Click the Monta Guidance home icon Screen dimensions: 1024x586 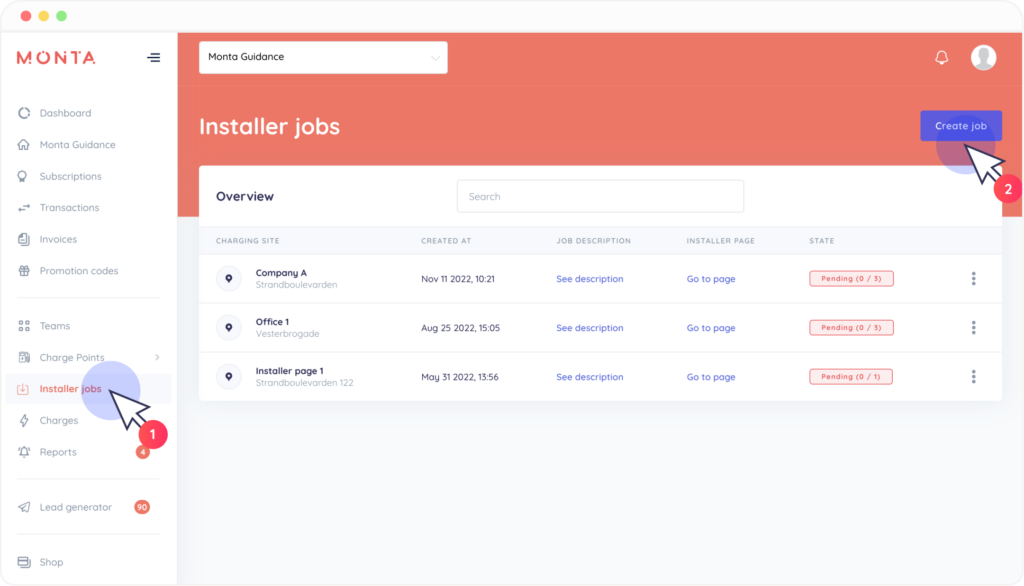tap(24, 144)
